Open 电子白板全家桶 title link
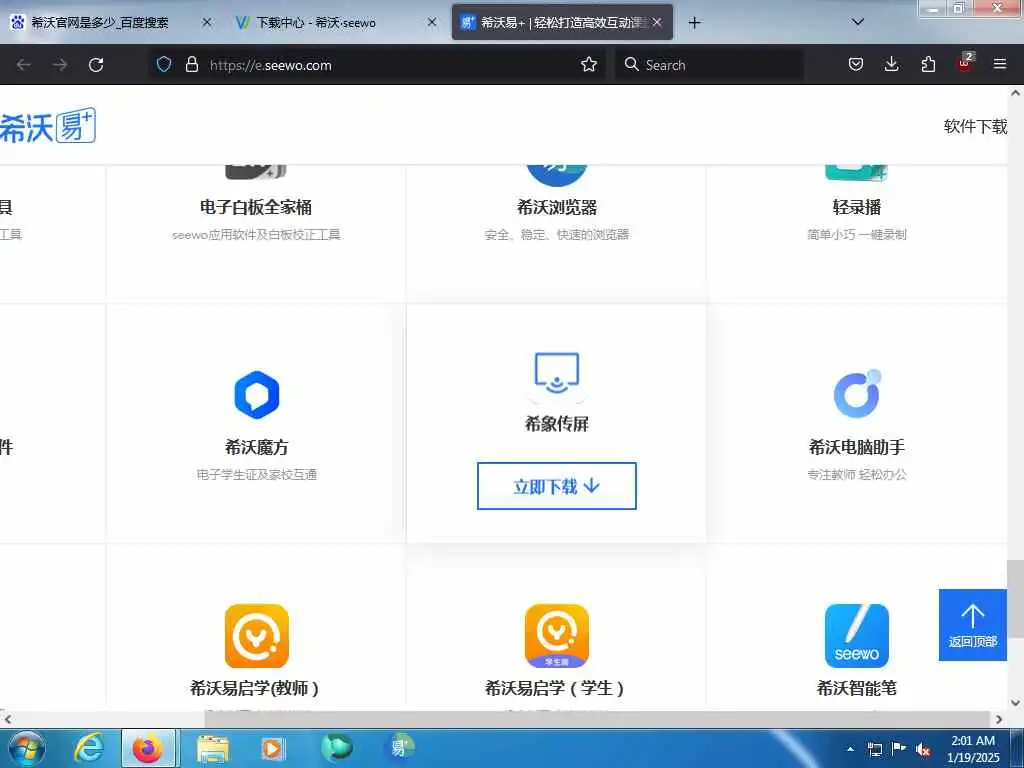The image size is (1024, 768). click(256, 207)
